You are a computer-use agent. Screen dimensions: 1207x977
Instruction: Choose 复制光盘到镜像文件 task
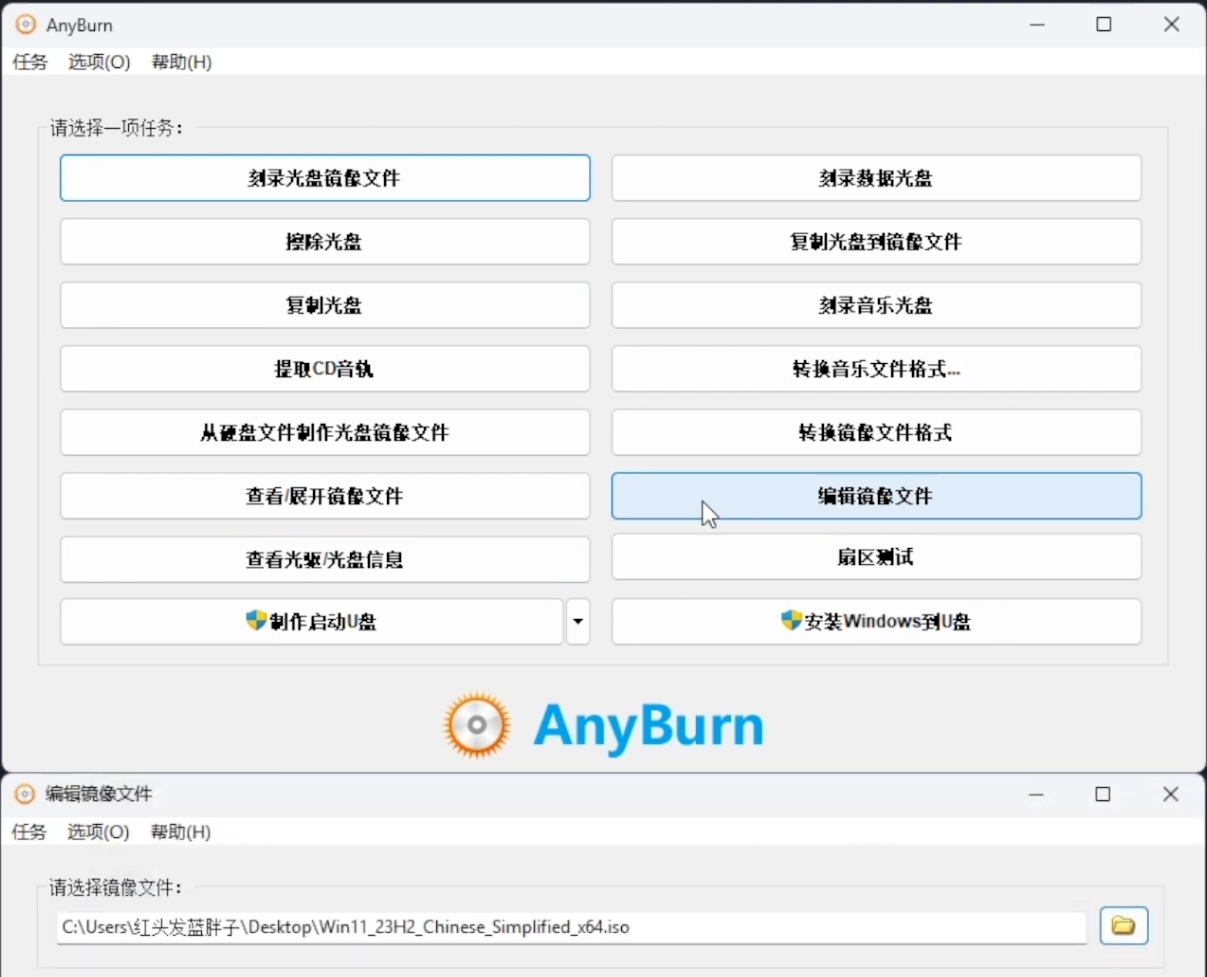(x=876, y=242)
